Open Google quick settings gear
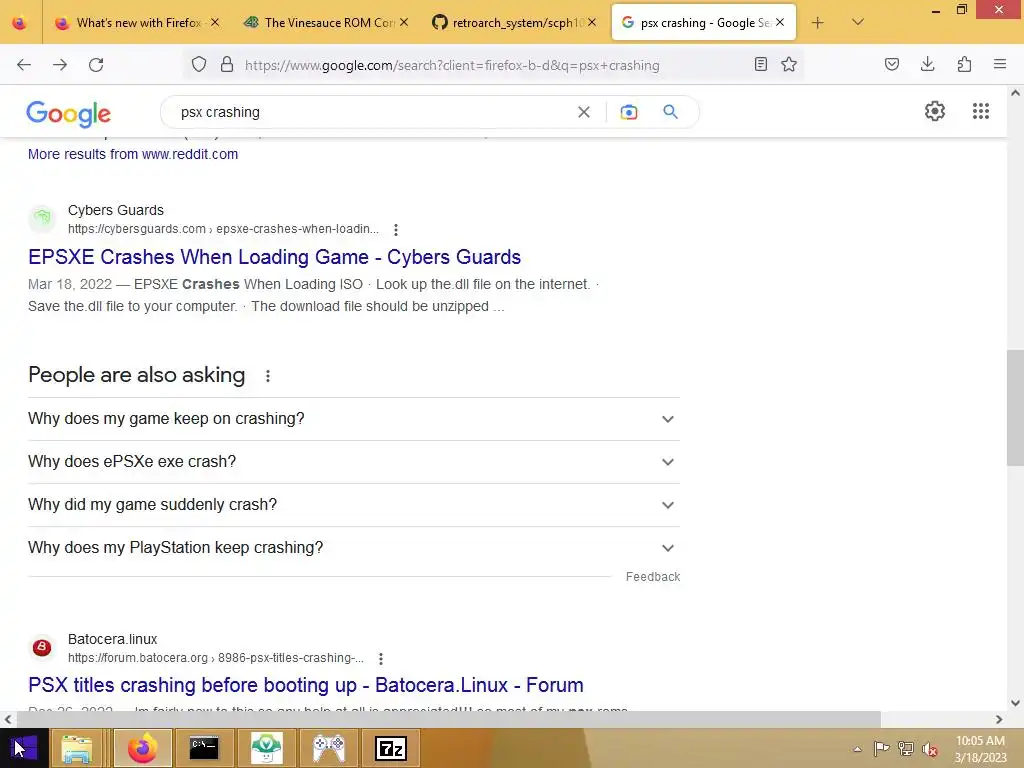This screenshot has height=768, width=1024. click(935, 112)
